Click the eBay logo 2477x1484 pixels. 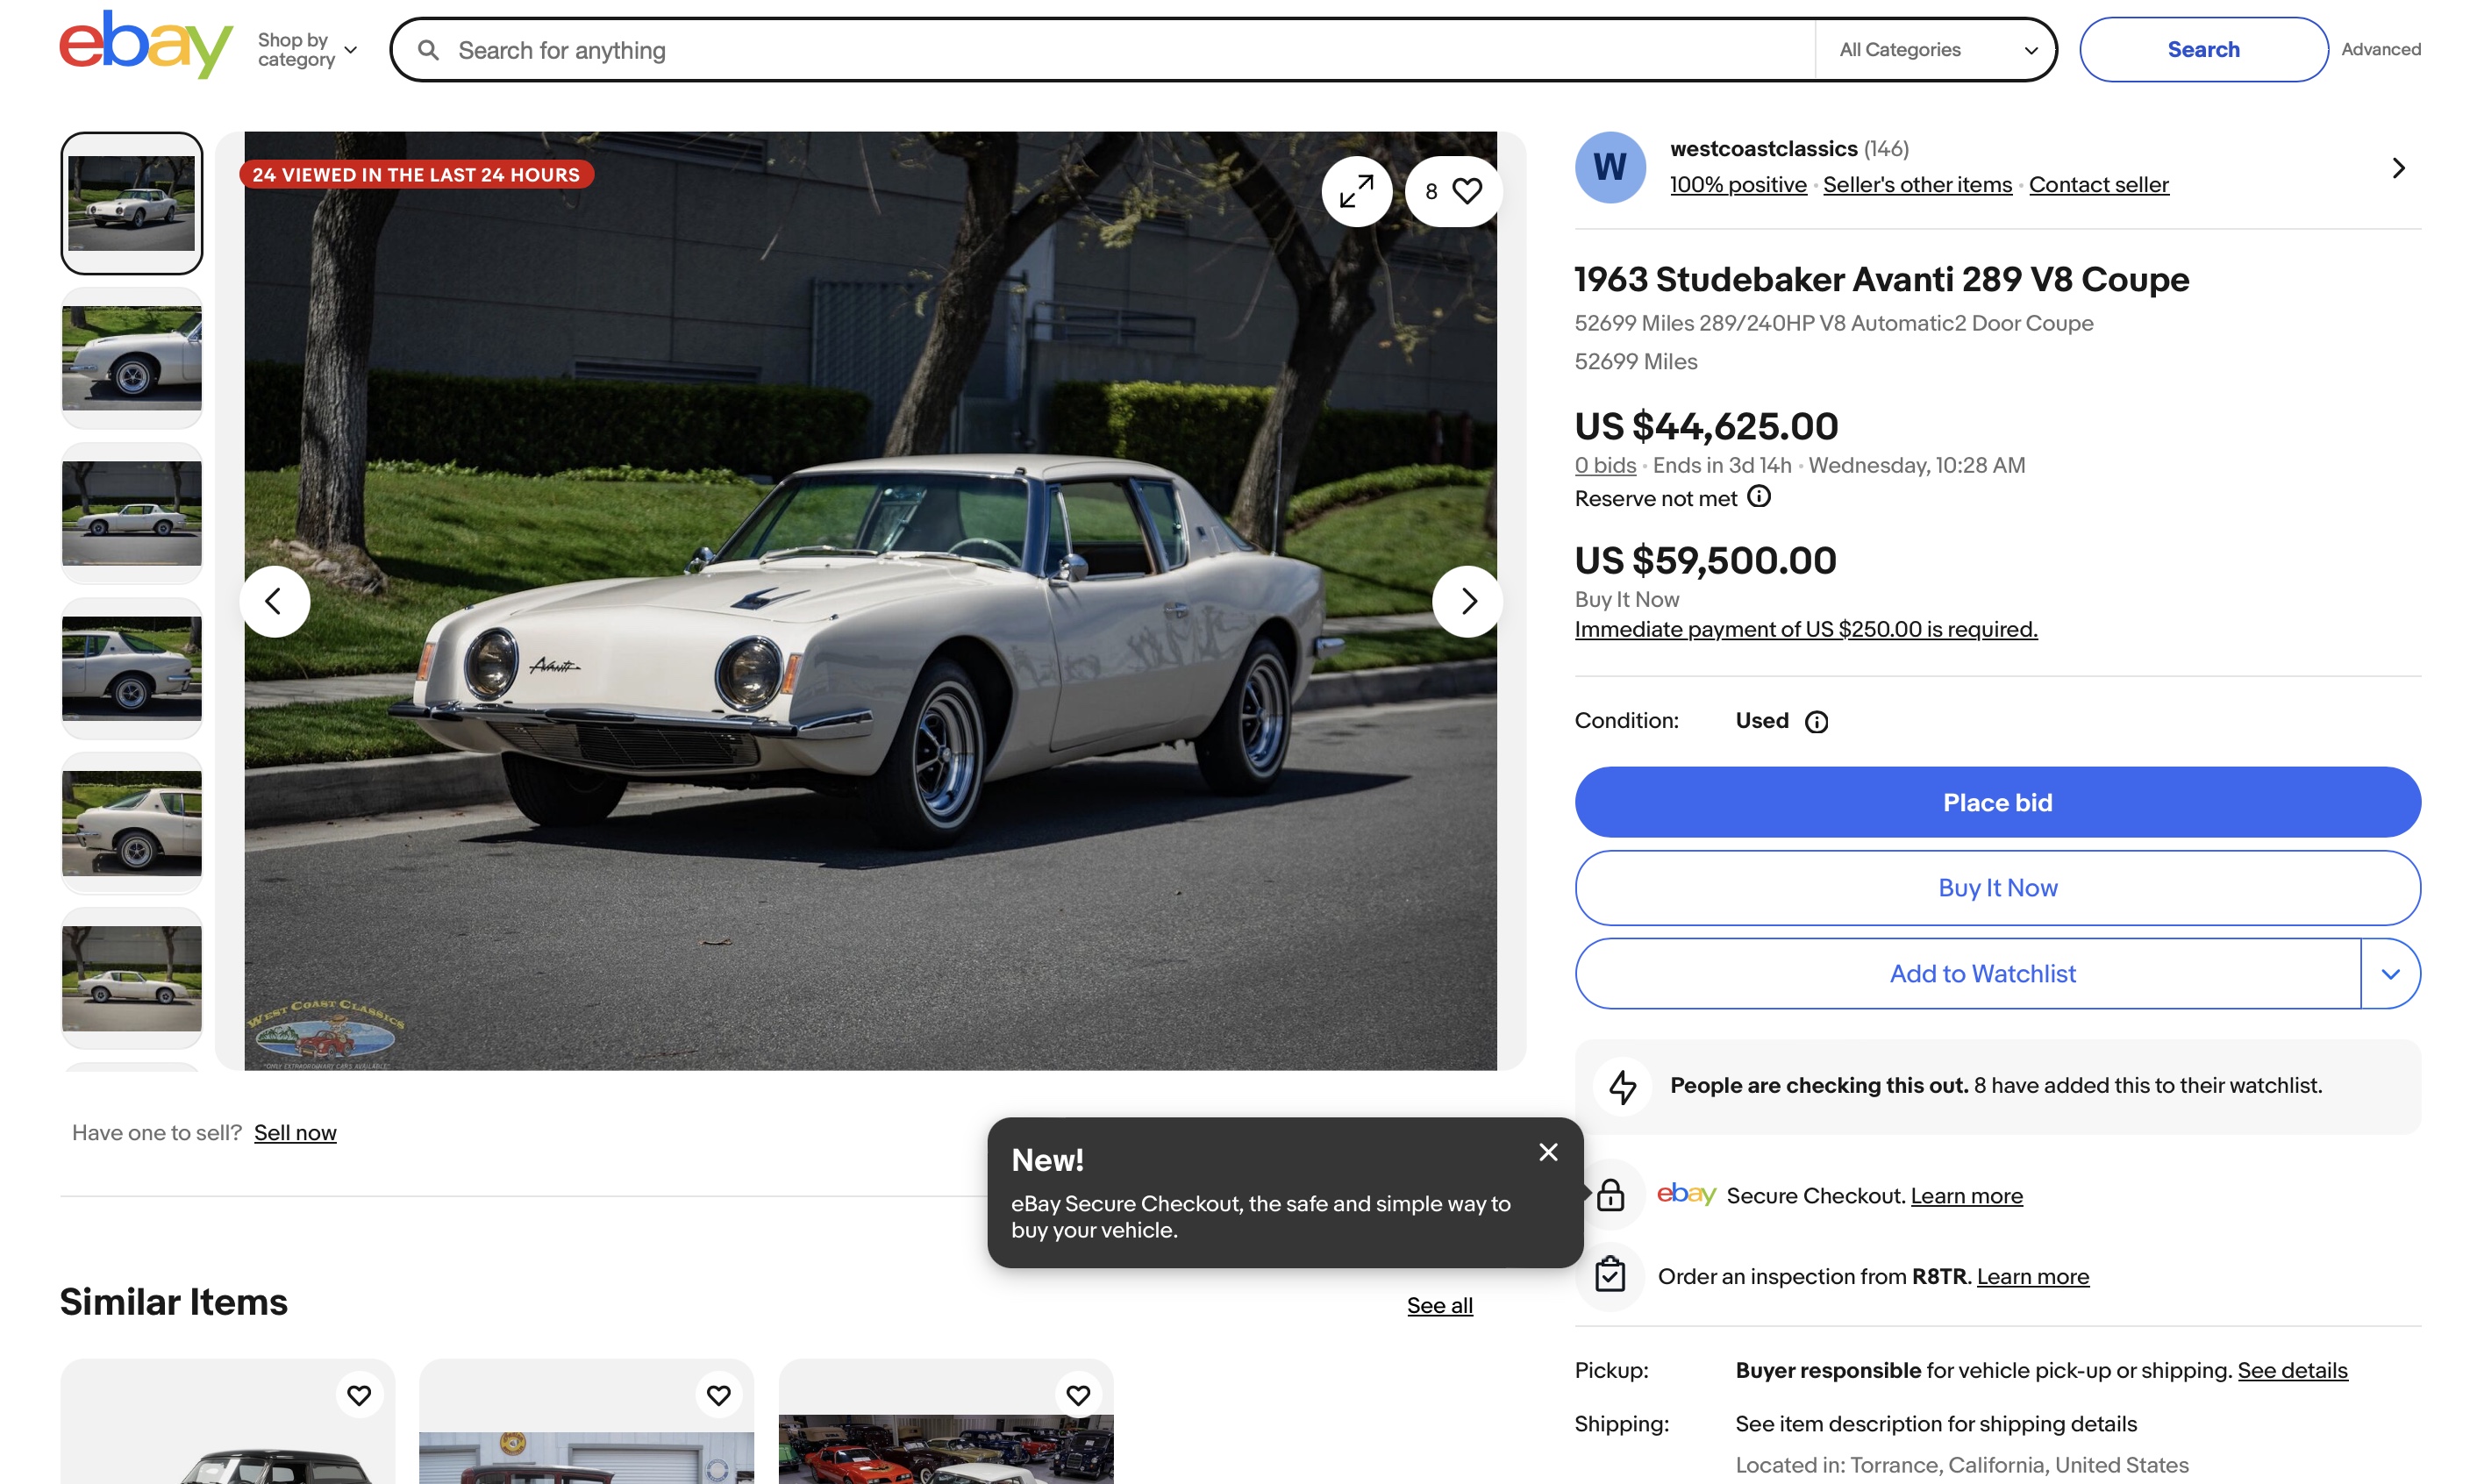(146, 45)
